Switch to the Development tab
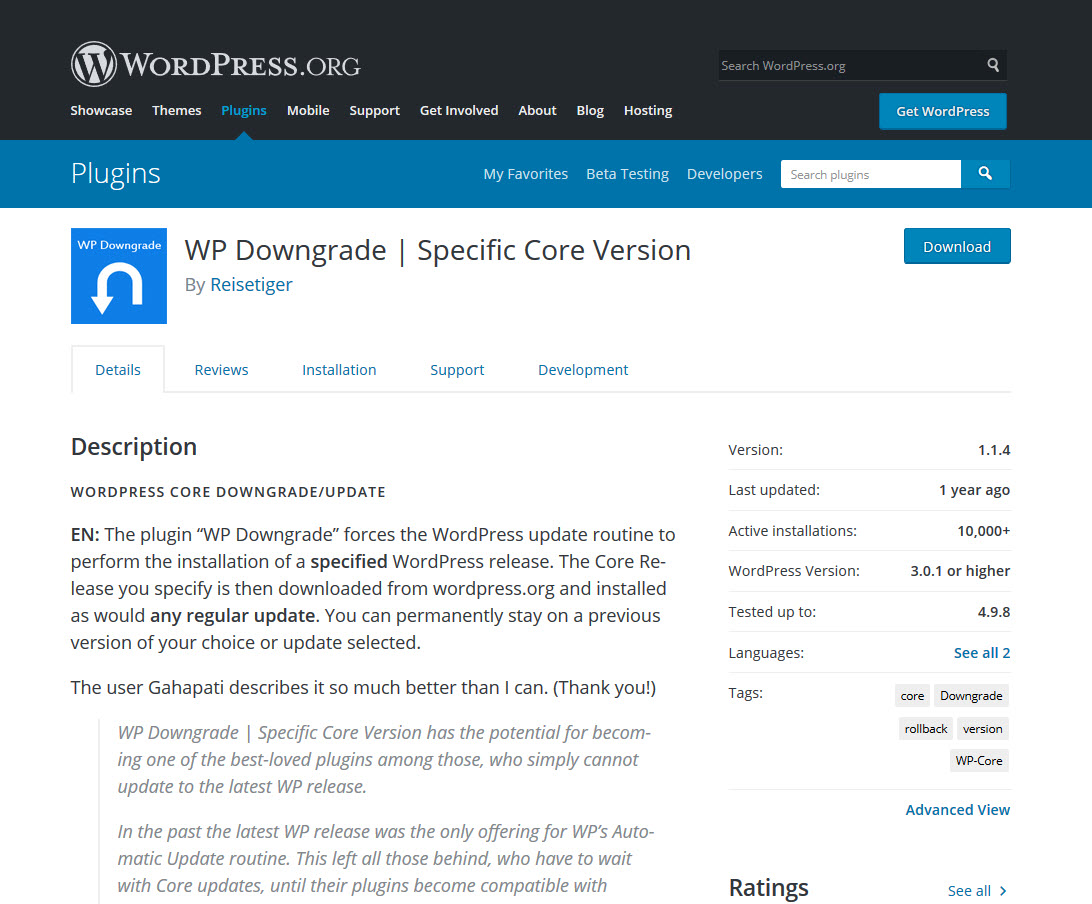1092x904 pixels. [583, 370]
